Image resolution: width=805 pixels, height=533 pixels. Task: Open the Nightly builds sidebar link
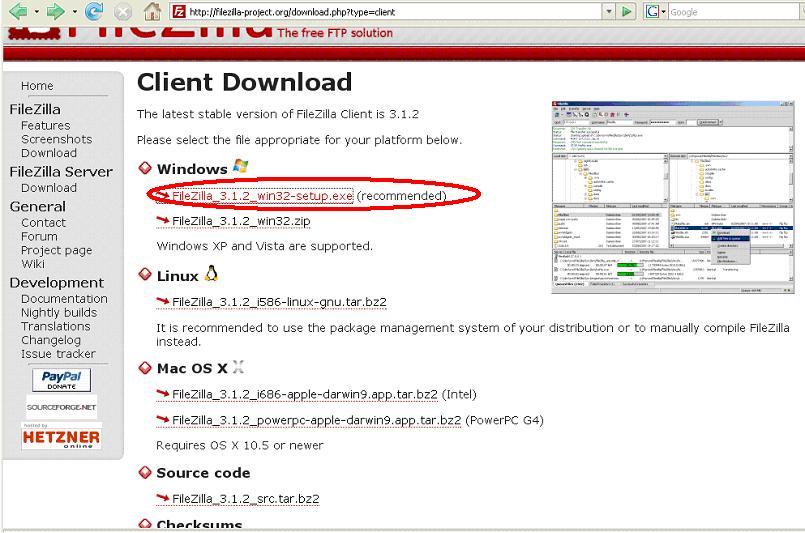[x=59, y=313]
